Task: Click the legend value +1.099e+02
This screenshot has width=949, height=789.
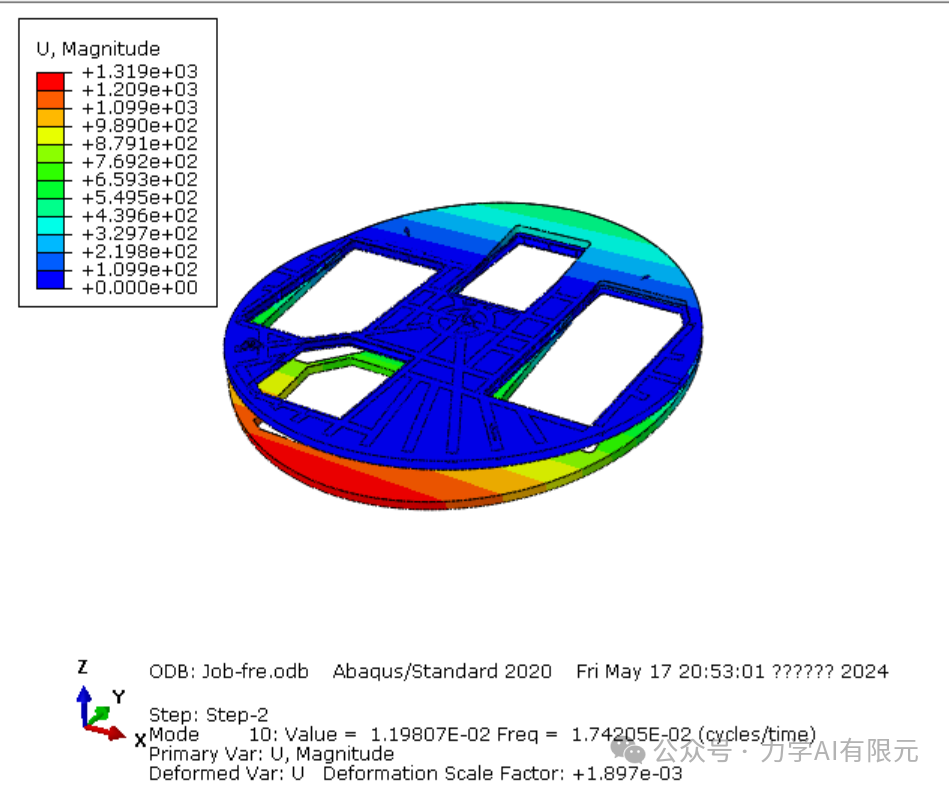Action: (x=140, y=270)
